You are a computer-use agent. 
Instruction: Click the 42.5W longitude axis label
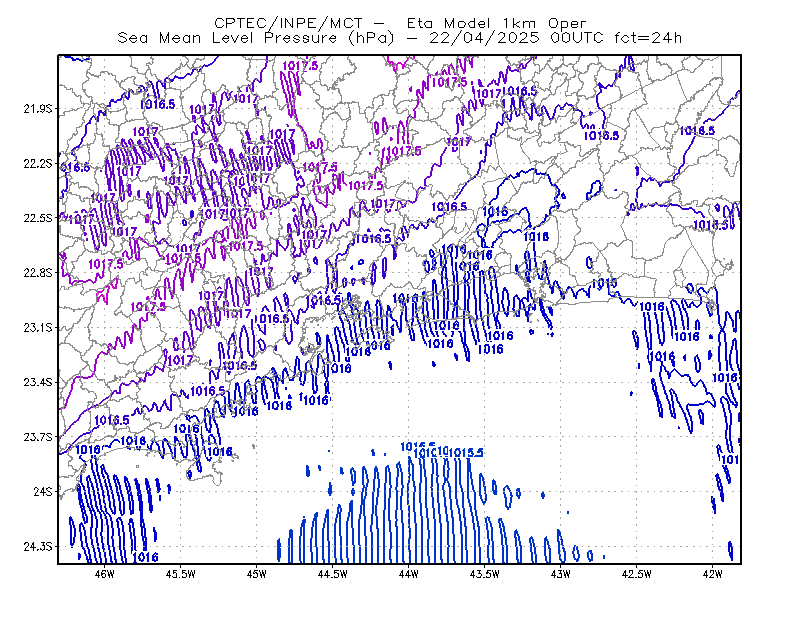pos(637,574)
